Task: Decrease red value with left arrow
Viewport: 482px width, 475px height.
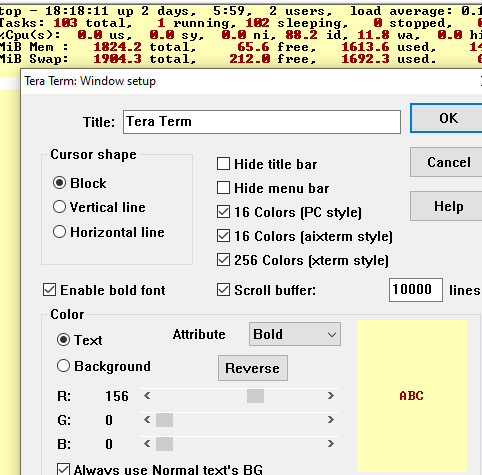Action: pos(147,396)
